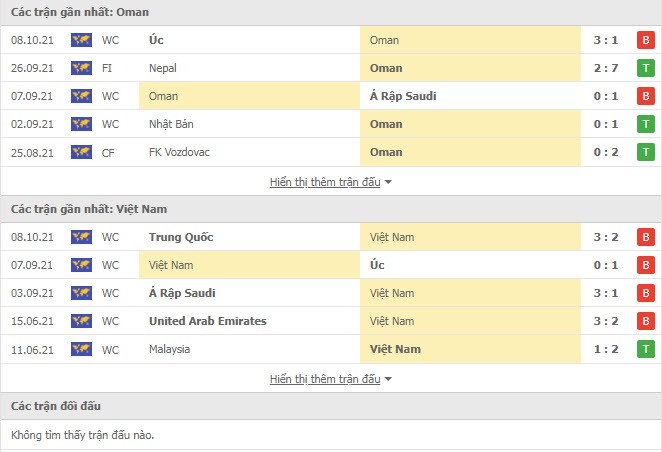Viewport: 662px width, 452px height.
Task: Click the red B badge on the United Arab Emirates row
Action: click(646, 321)
